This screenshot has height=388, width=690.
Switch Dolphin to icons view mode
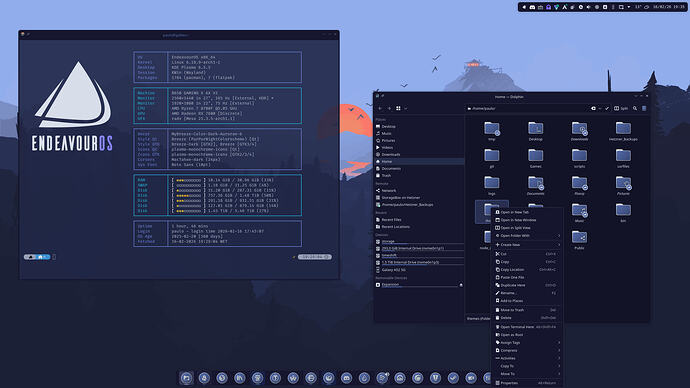pyautogui.click(x=398, y=108)
